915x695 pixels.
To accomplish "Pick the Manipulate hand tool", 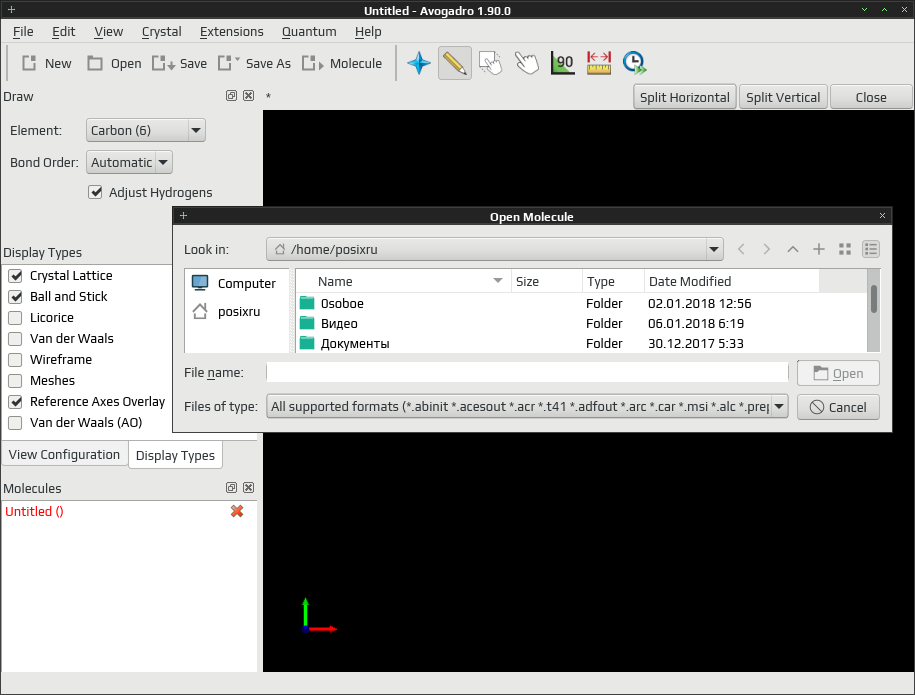I will click(526, 63).
